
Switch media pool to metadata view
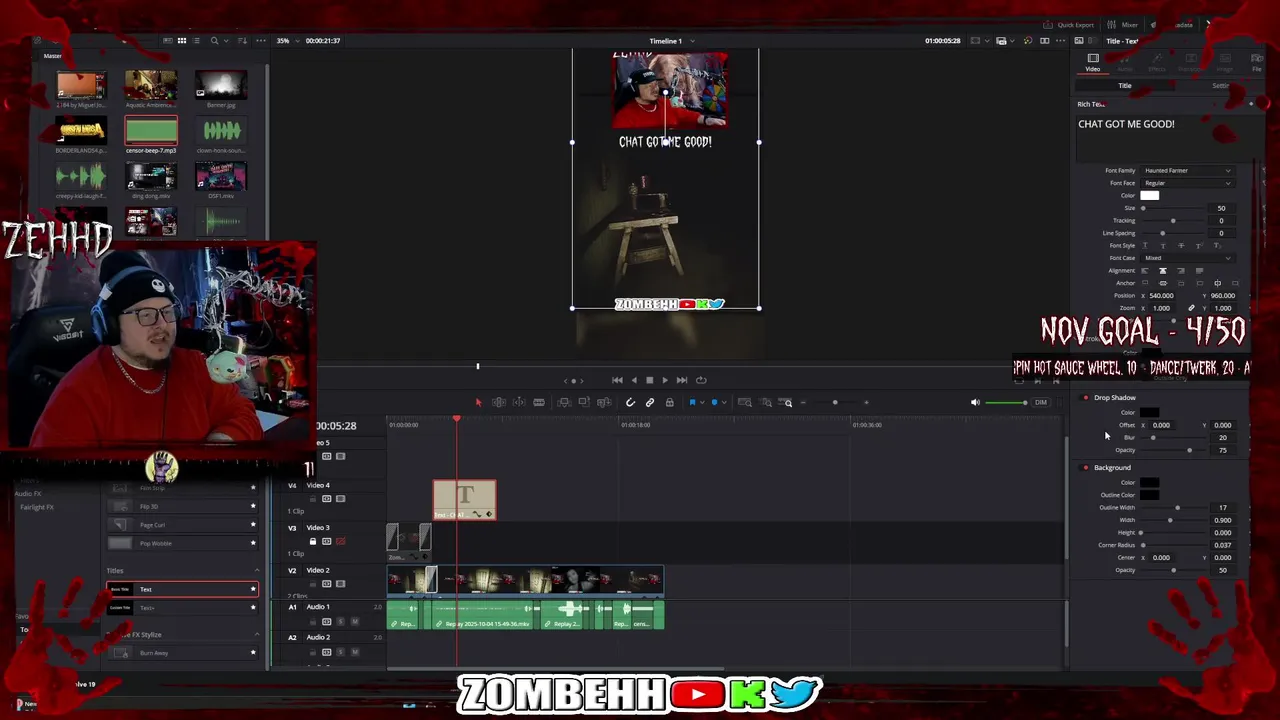[167, 40]
